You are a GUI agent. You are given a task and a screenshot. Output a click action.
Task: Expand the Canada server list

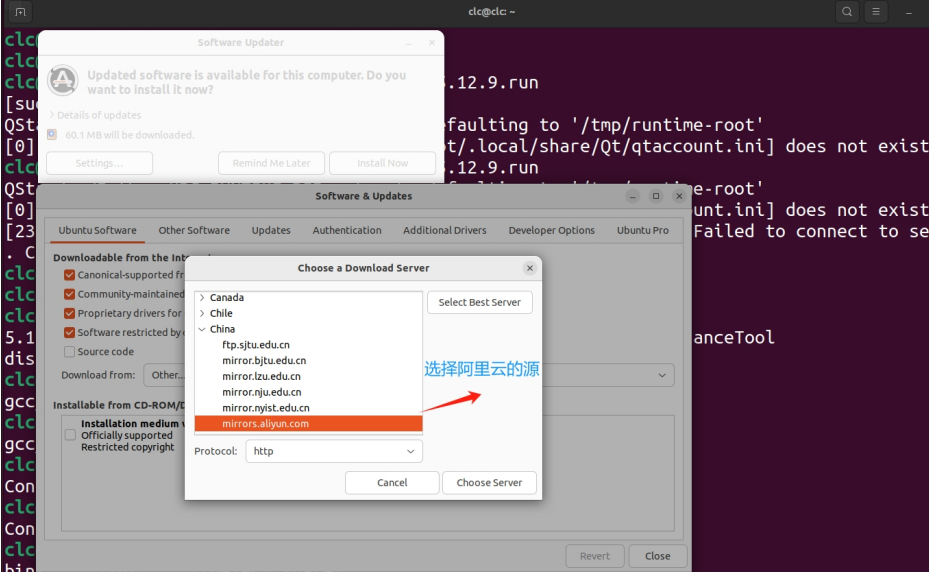click(202, 298)
